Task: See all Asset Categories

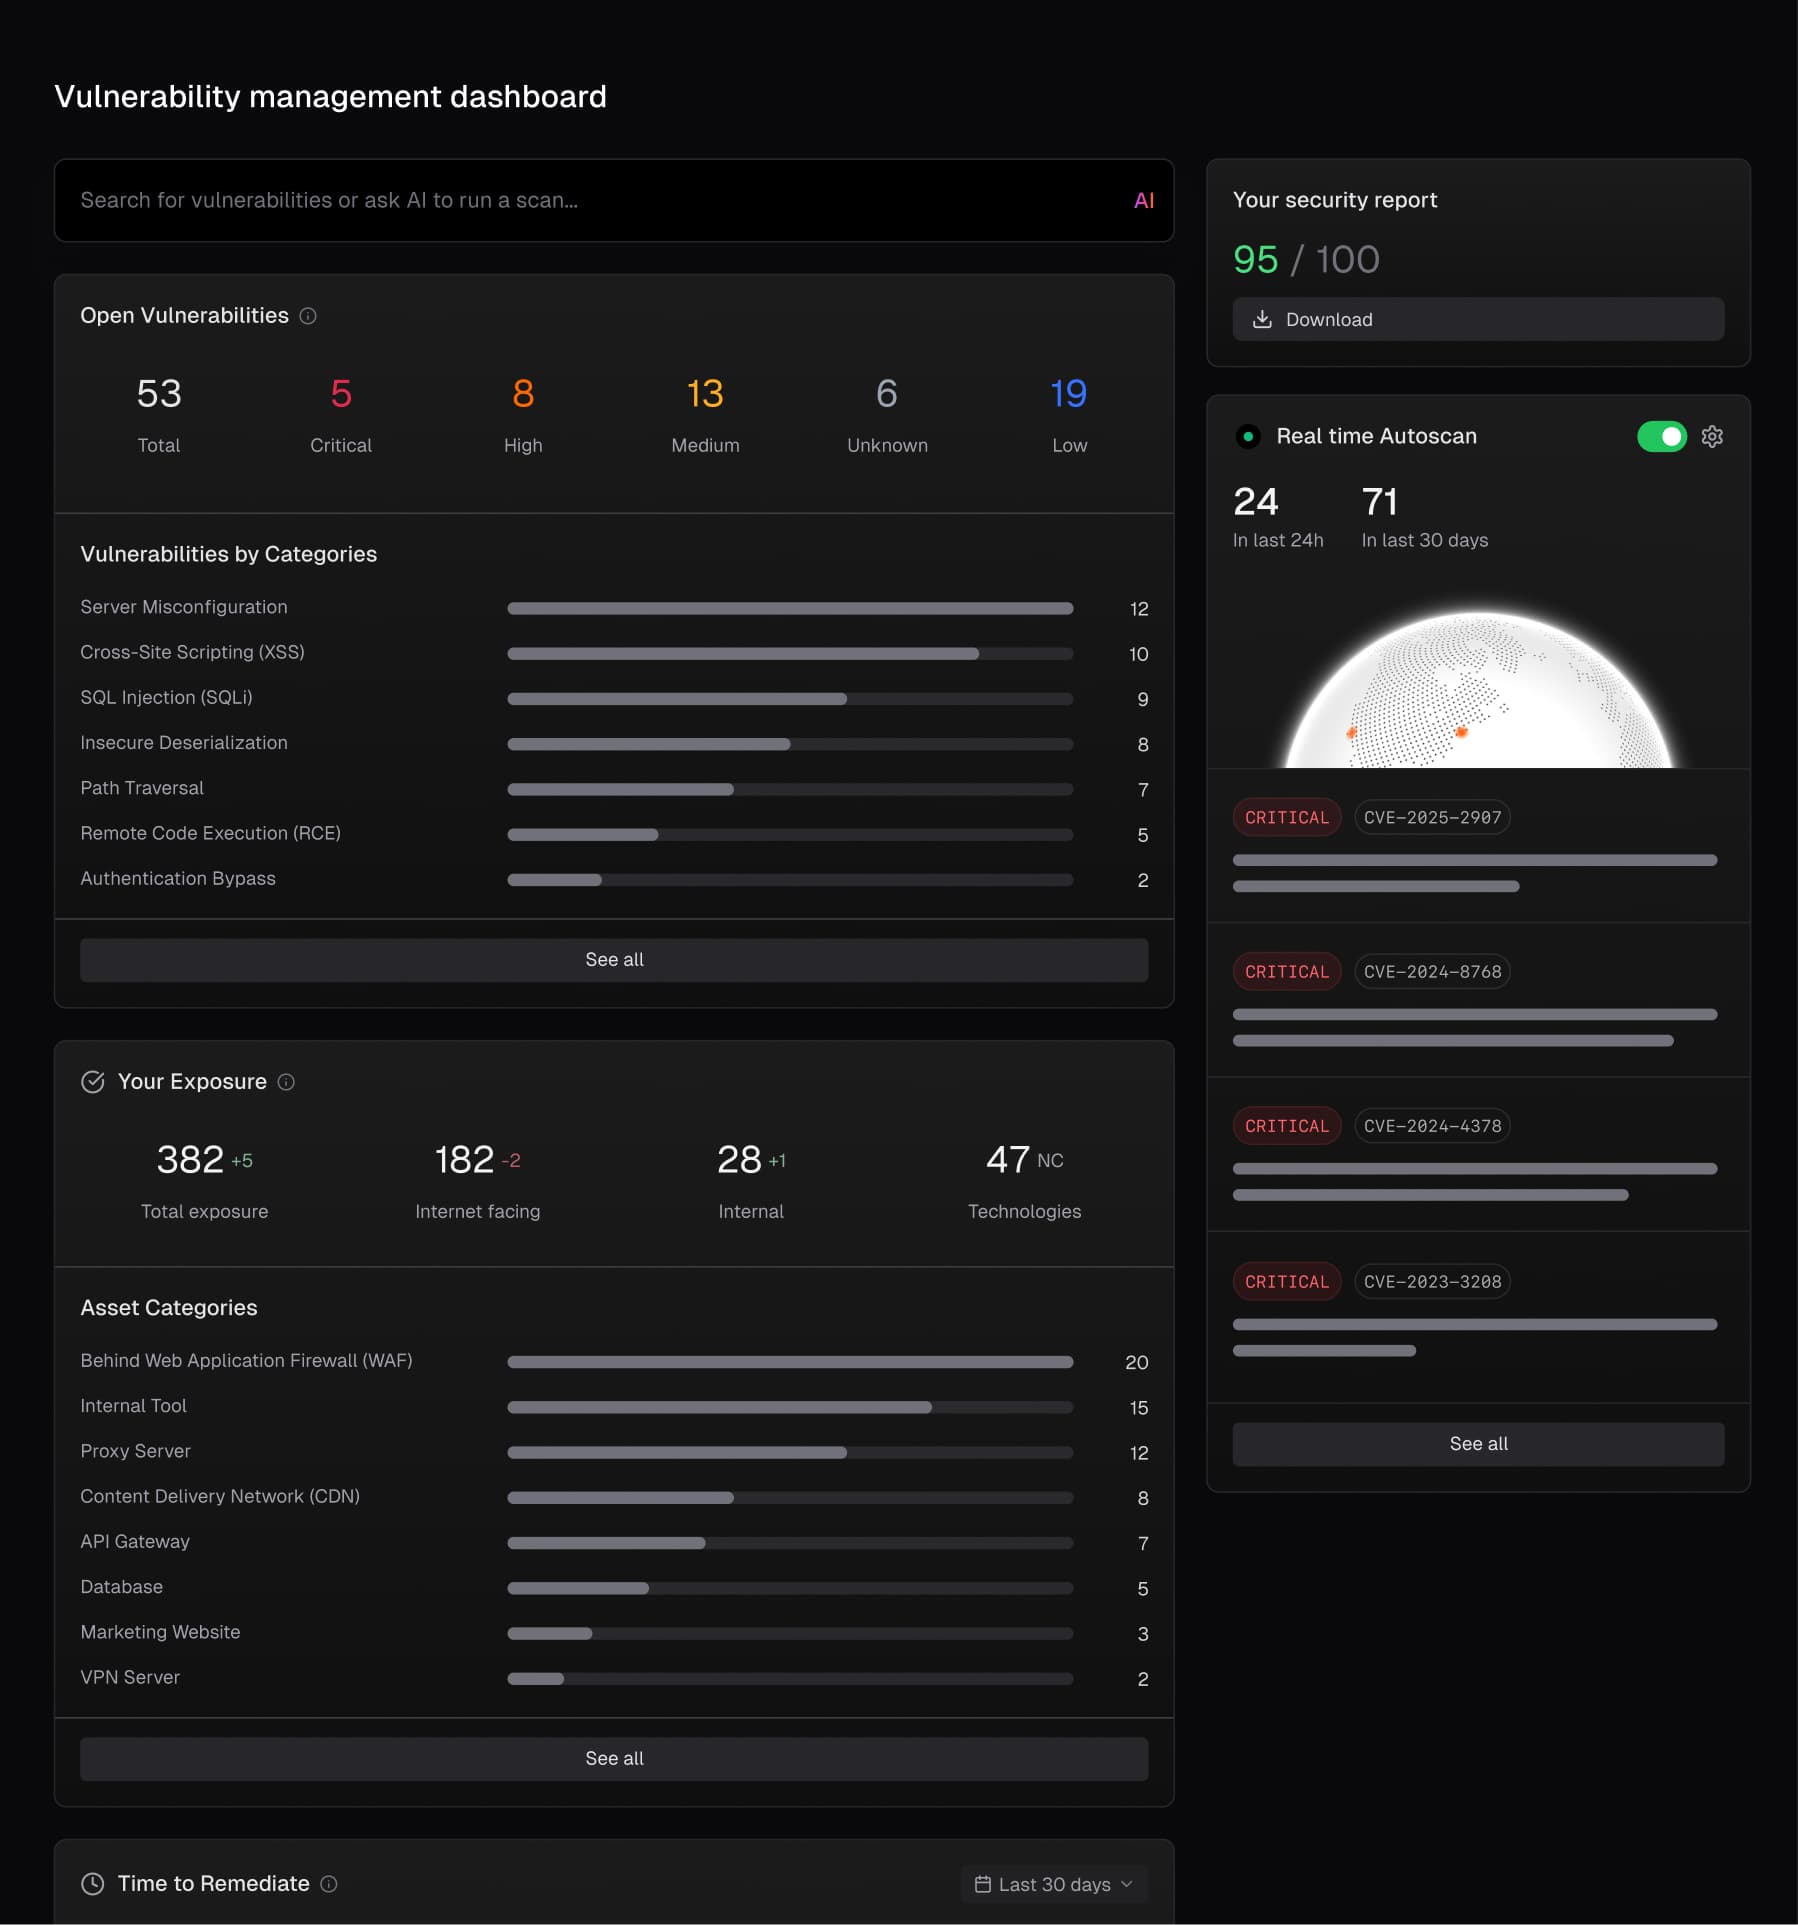Action: 613,1759
